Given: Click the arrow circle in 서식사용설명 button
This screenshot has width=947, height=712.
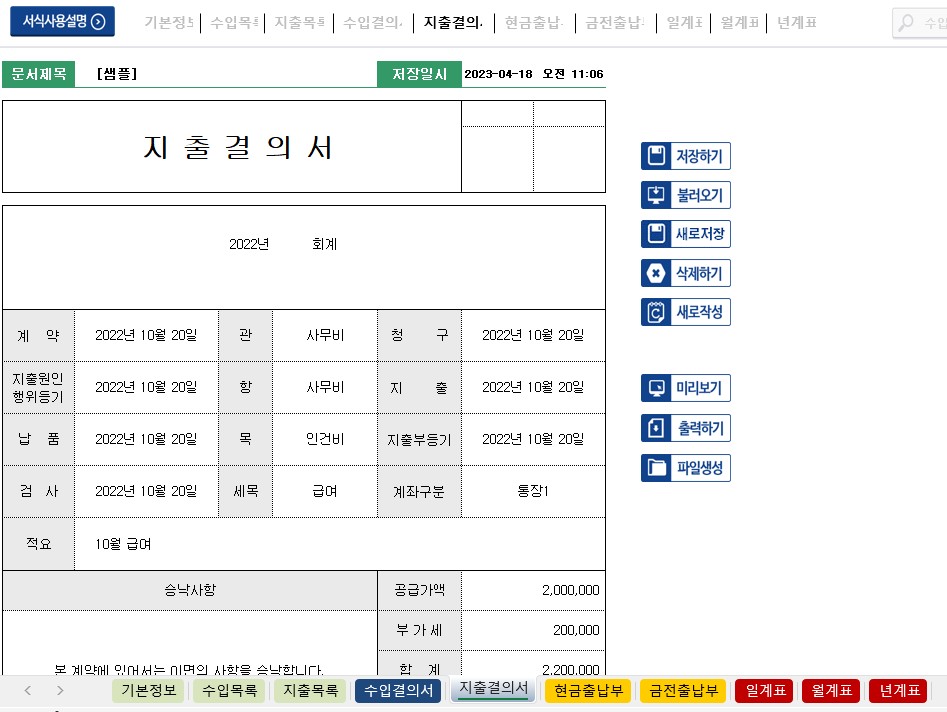Looking at the screenshot, I should [98, 22].
